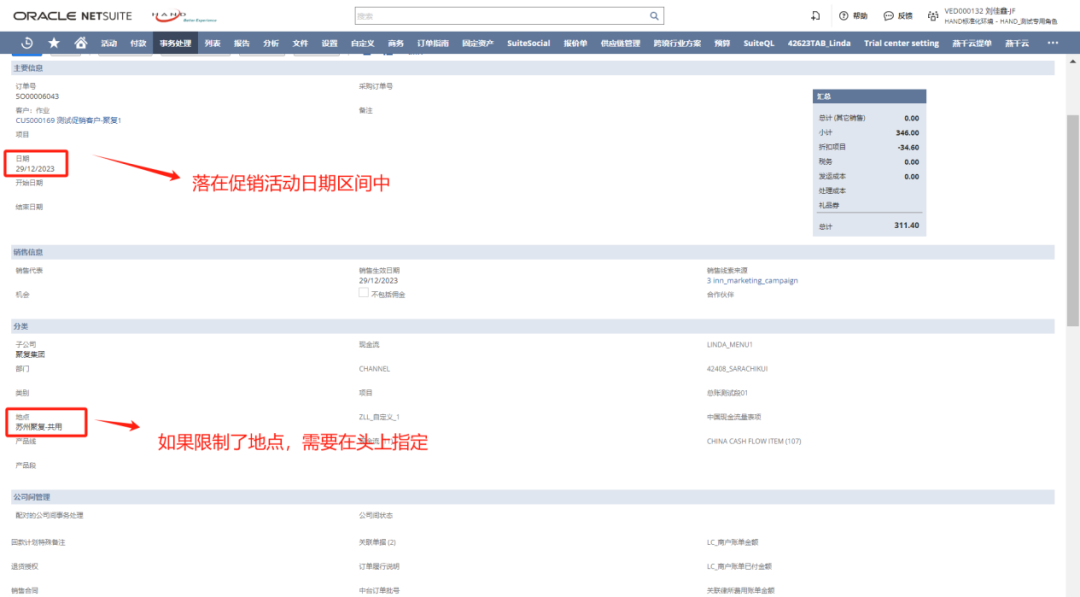
Task: Click the summary total 311.40
Action: [906, 225]
